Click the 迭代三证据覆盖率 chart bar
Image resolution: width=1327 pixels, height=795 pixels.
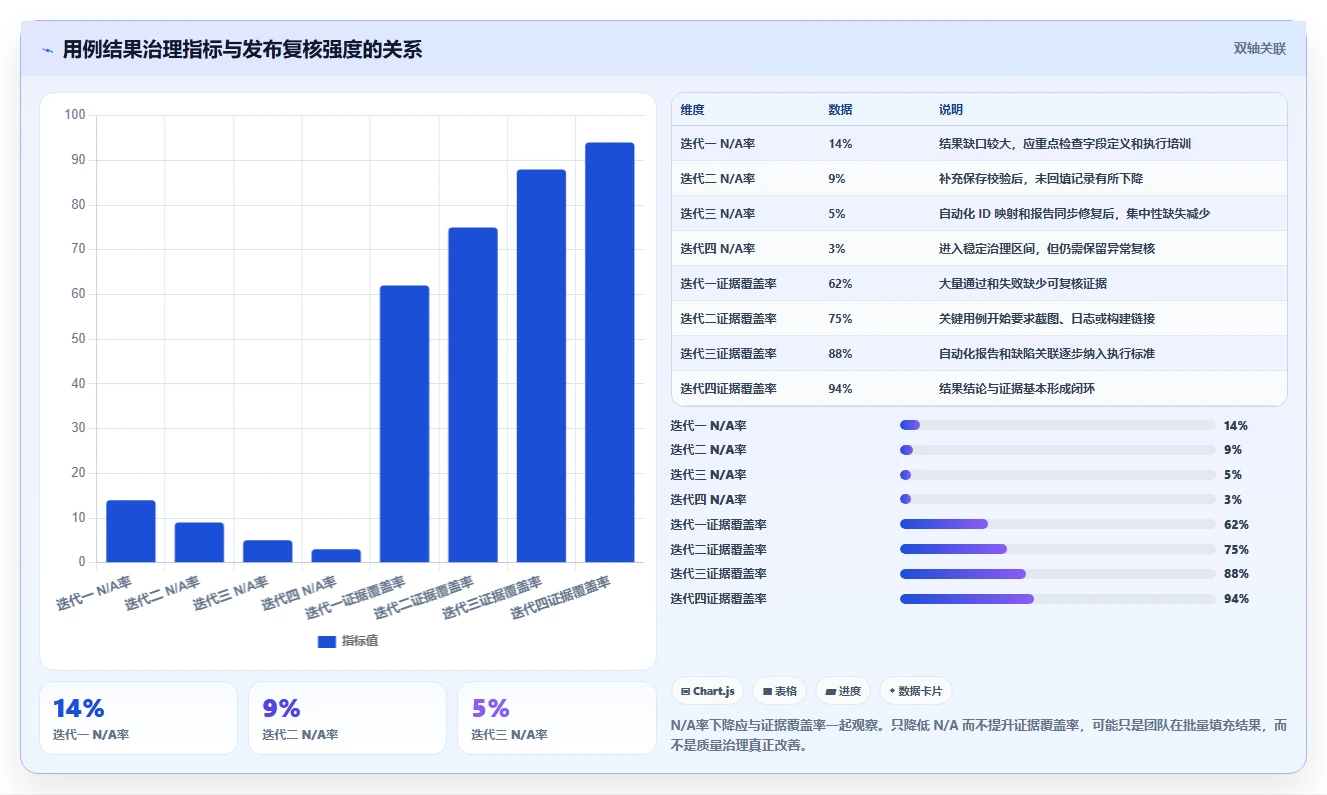coord(542,366)
